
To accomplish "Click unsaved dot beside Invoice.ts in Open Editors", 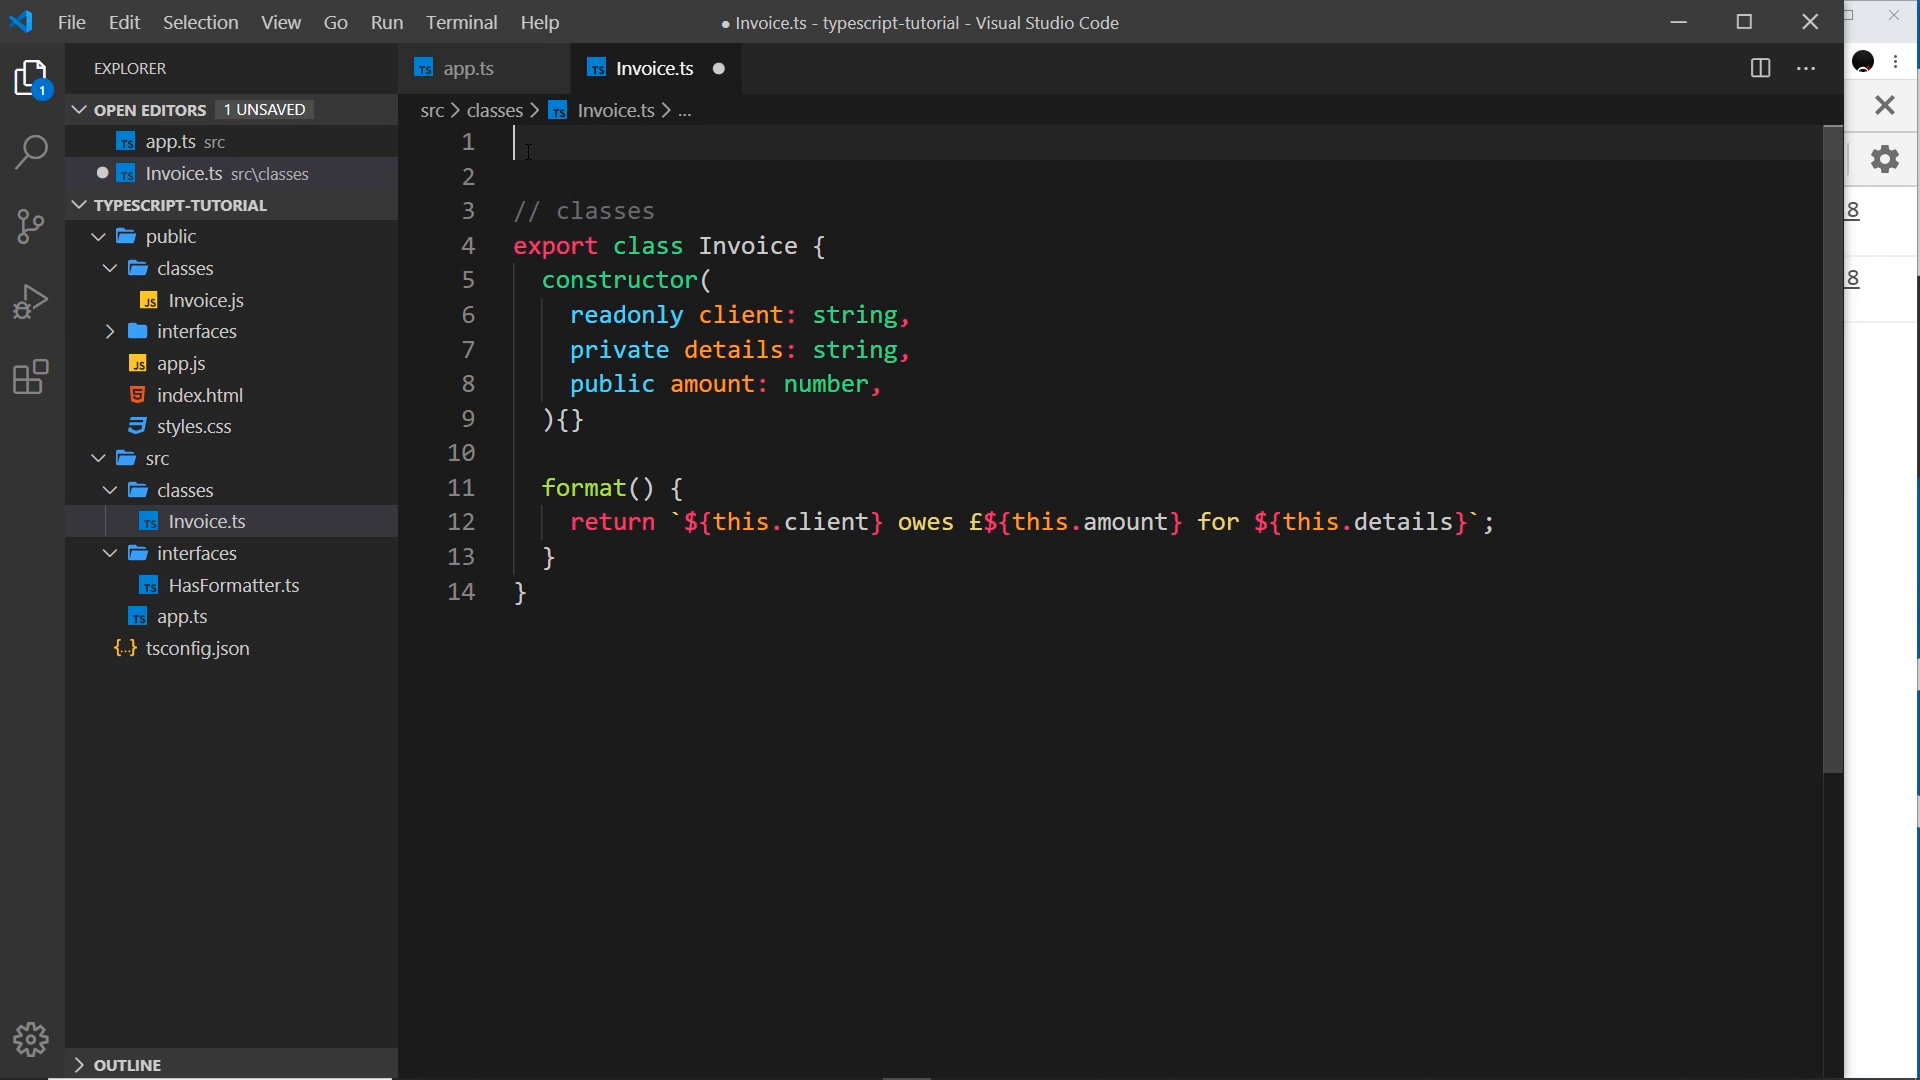I will pyautogui.click(x=102, y=173).
